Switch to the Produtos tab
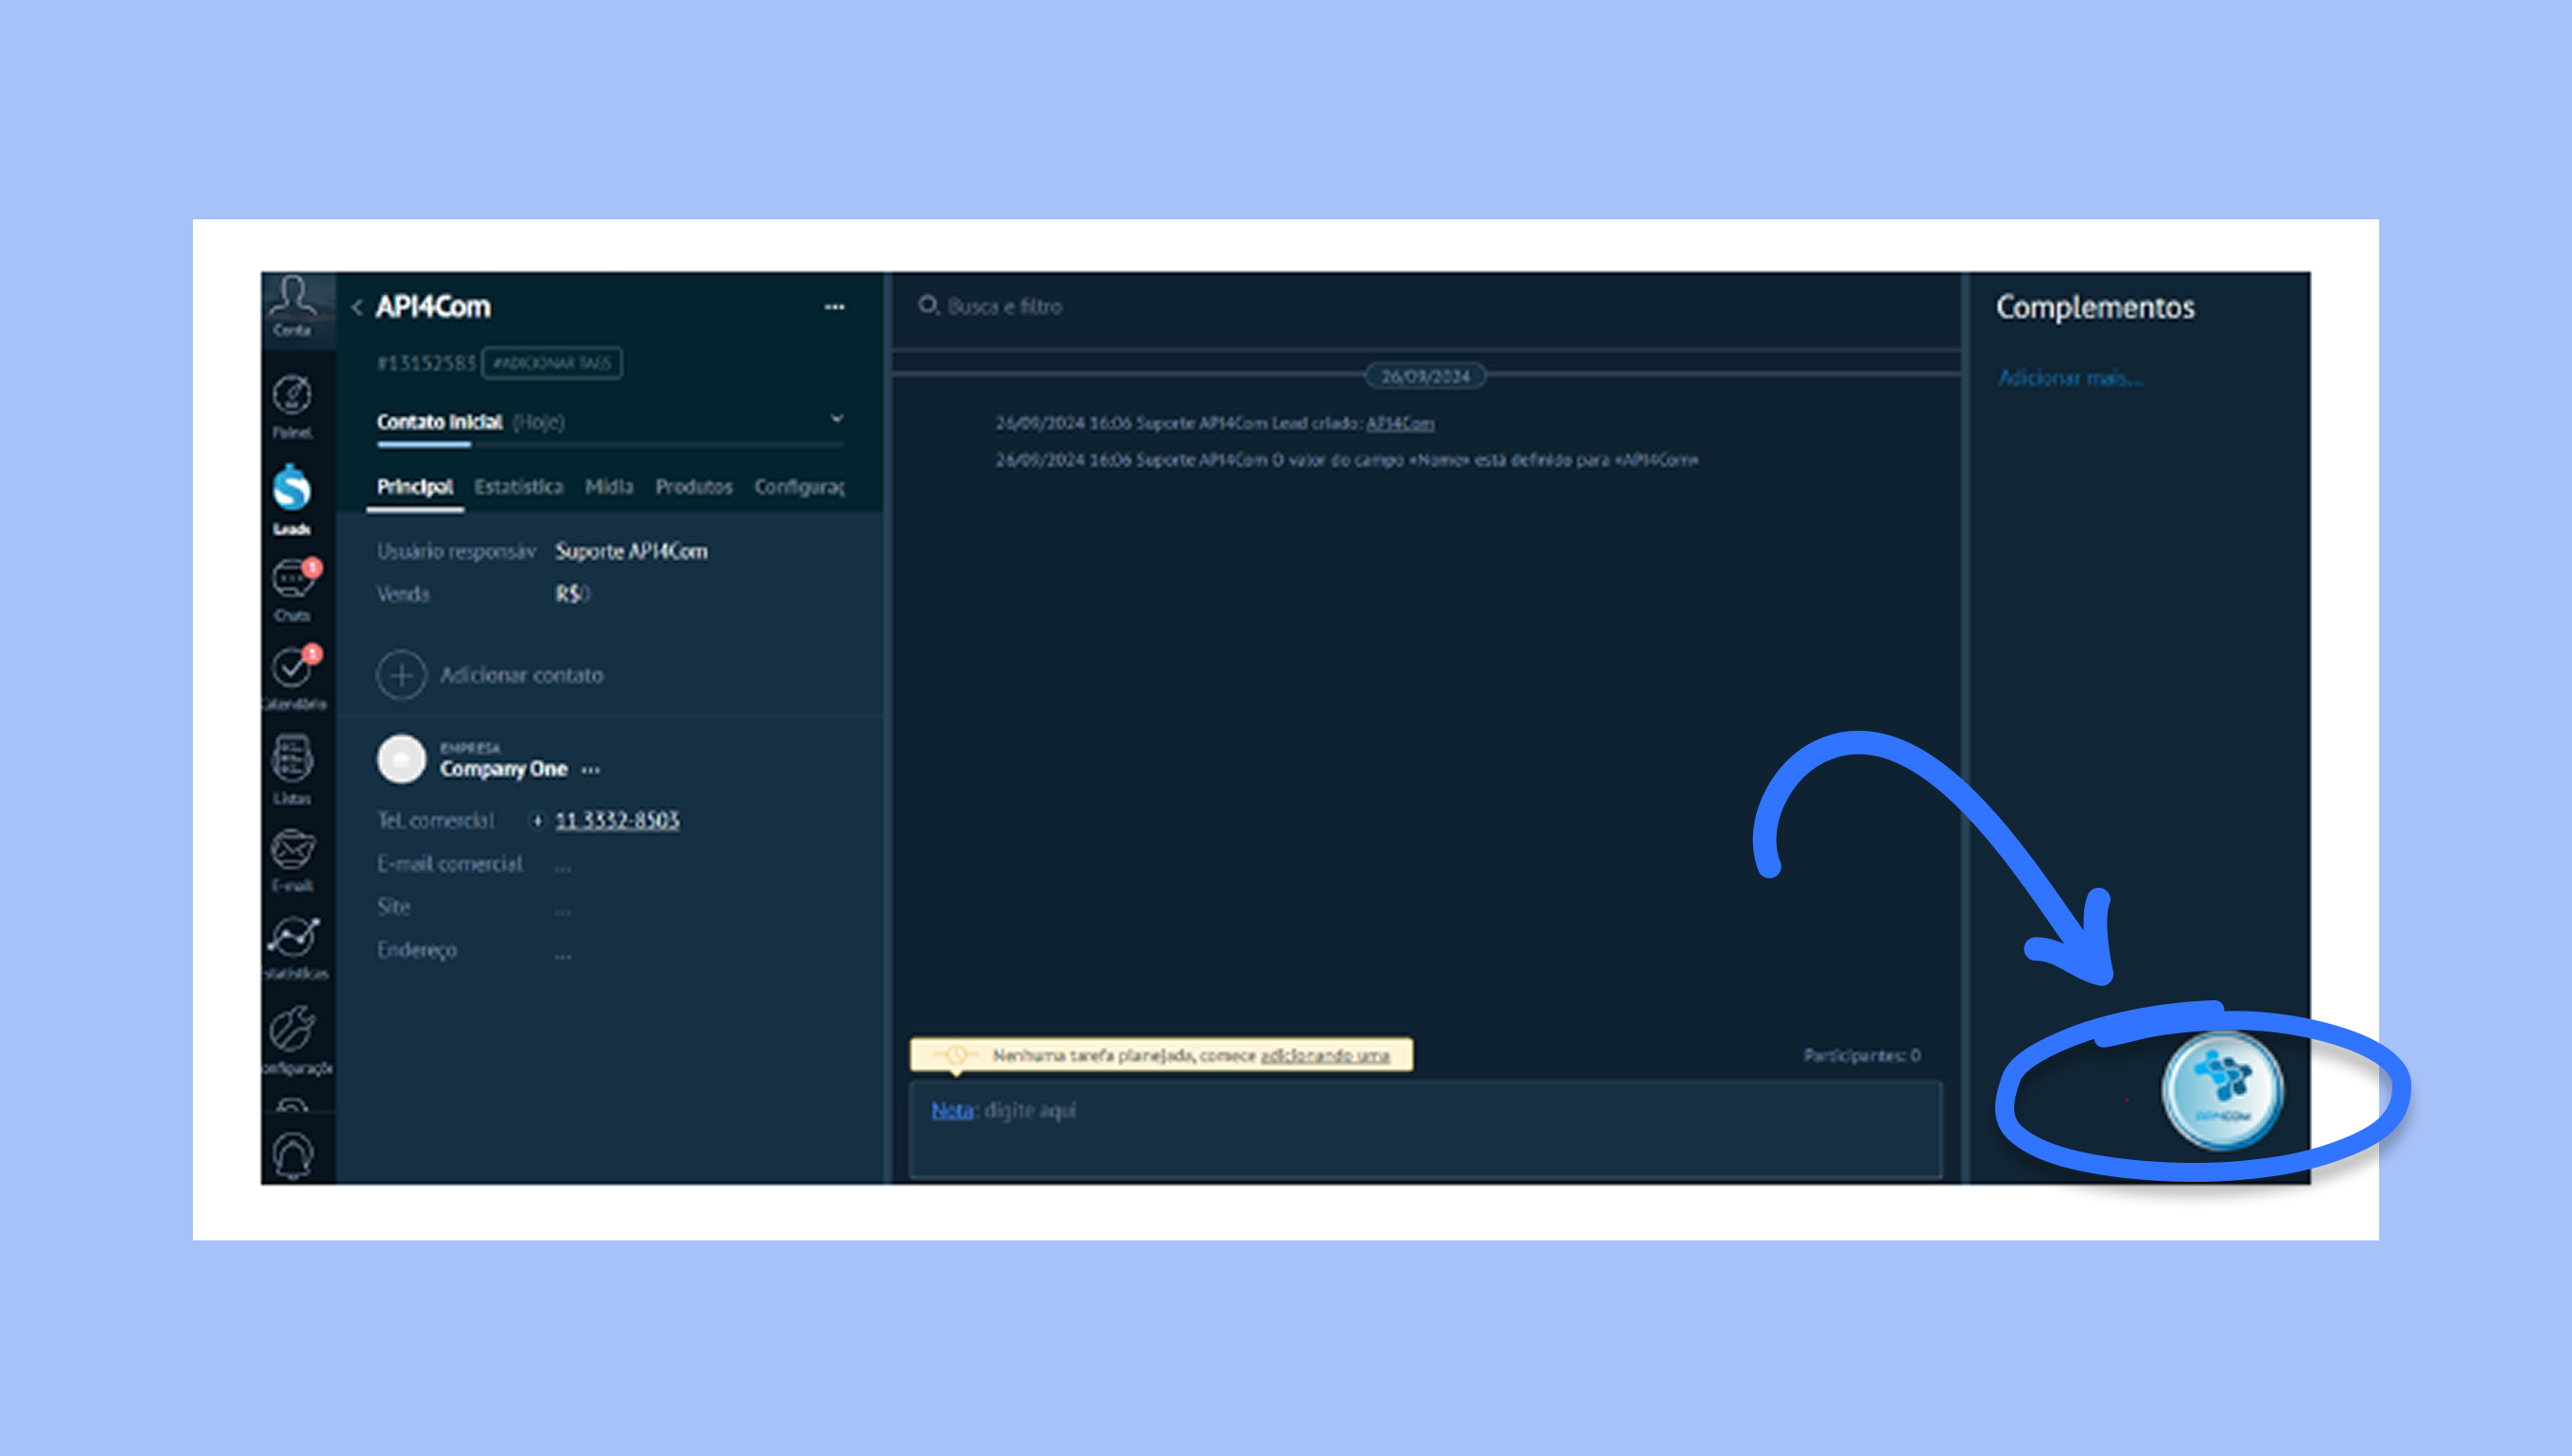 pos(694,487)
